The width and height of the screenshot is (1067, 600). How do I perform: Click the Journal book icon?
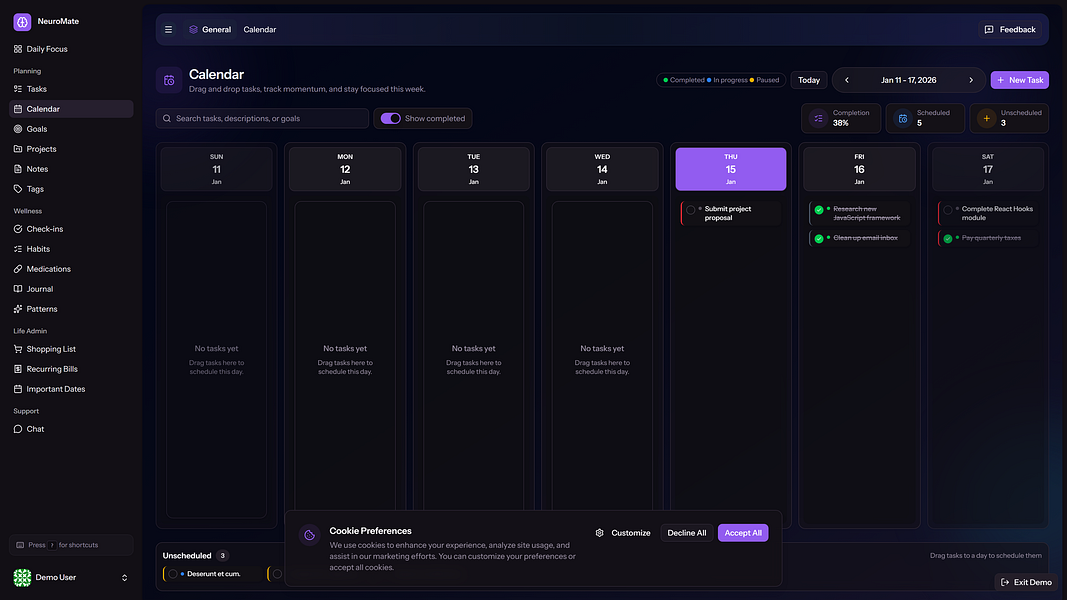click(18, 289)
